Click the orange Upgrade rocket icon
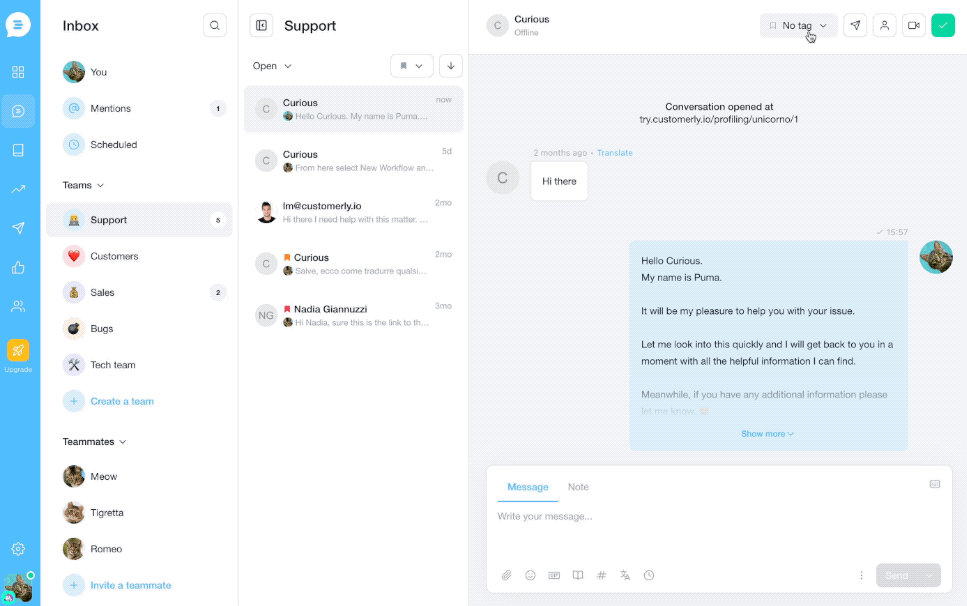Image resolution: width=967 pixels, height=606 pixels. tap(18, 350)
